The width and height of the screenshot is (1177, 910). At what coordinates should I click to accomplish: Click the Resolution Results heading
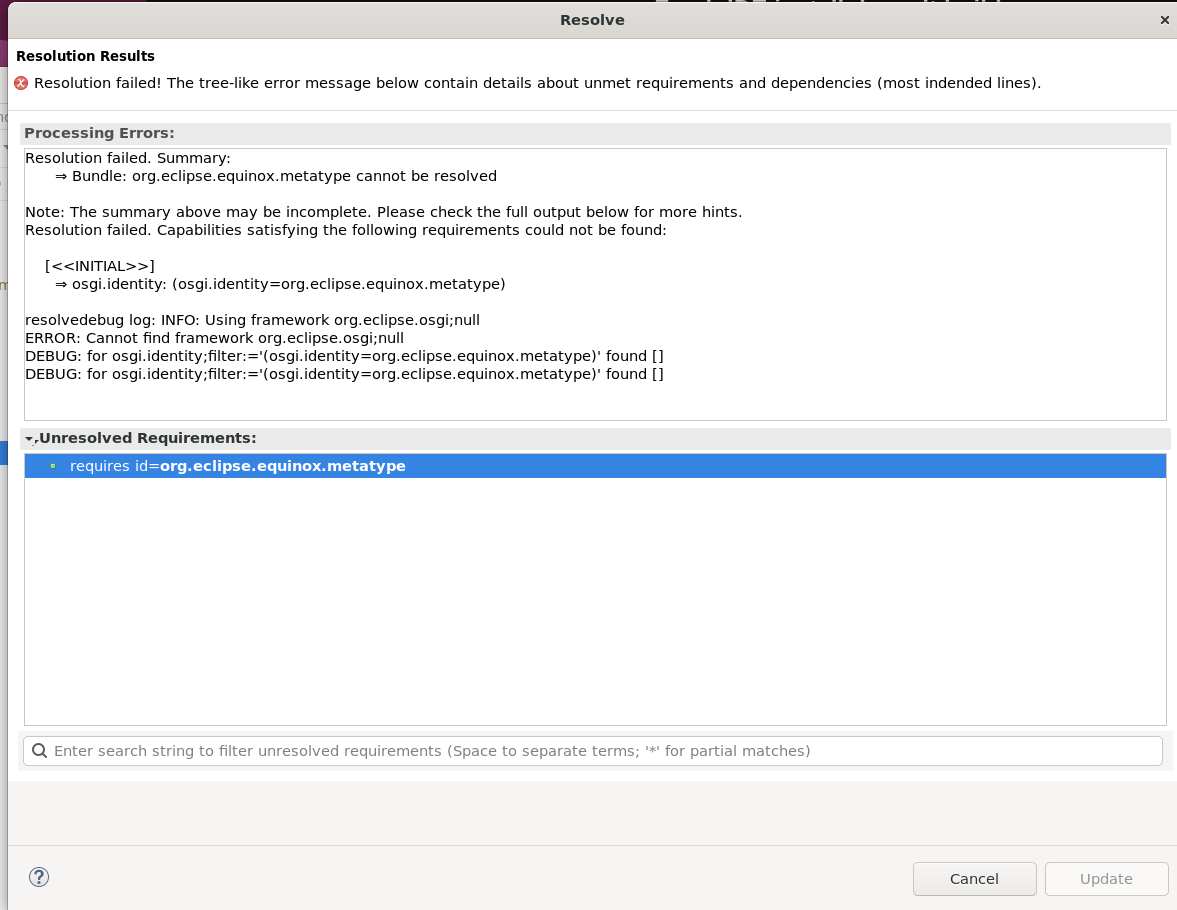pos(85,56)
